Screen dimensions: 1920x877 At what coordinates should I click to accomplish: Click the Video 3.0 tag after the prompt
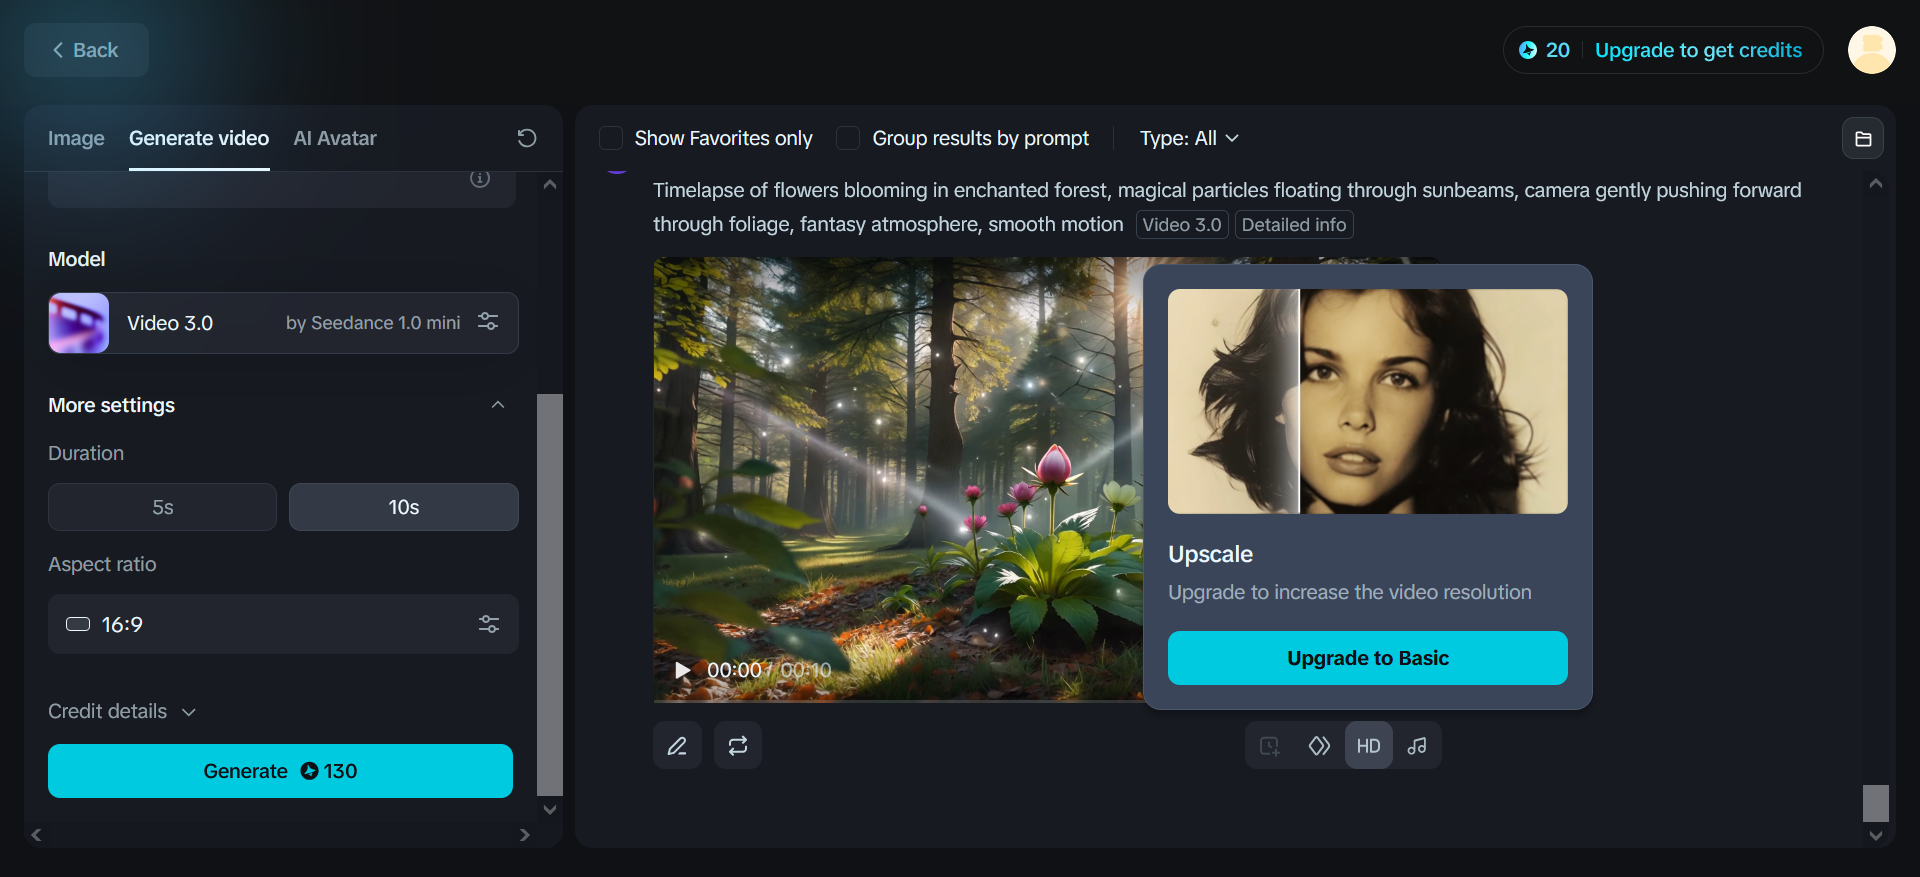(1182, 225)
